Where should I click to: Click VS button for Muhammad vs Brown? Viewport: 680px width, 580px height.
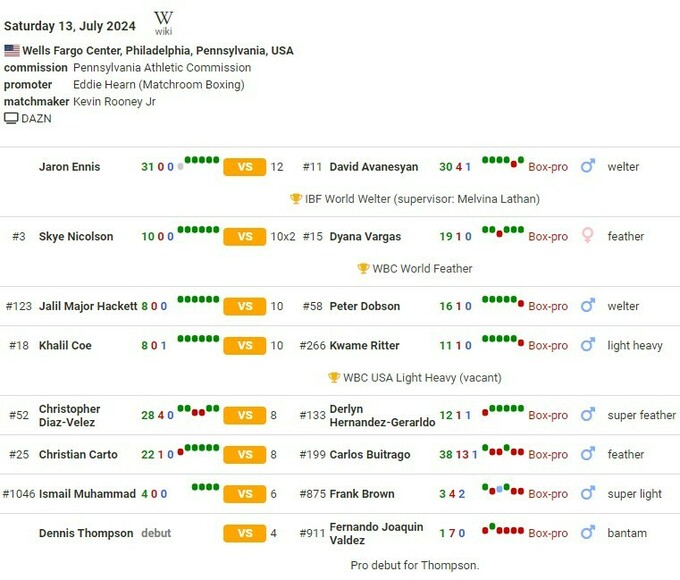(x=244, y=494)
